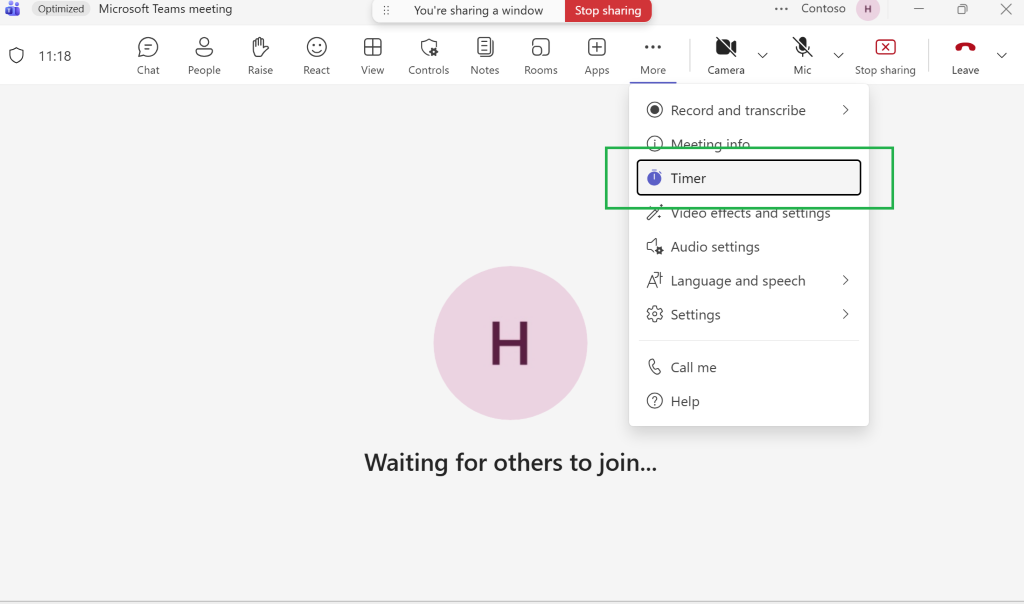Viewport: 1024px width, 604px height.
Task: Expand chevron beside Language and speech
Action: click(x=845, y=280)
